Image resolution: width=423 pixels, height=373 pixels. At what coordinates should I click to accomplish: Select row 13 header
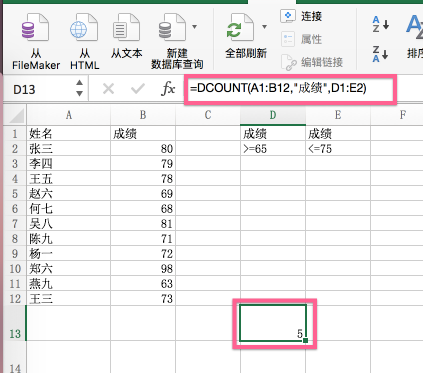click(x=15, y=323)
